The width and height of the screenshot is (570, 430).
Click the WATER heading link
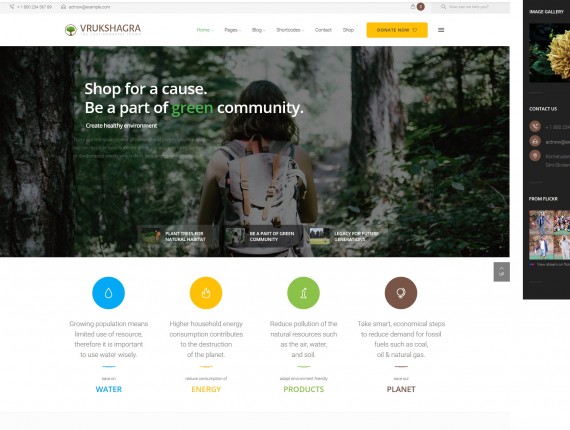[x=109, y=389]
